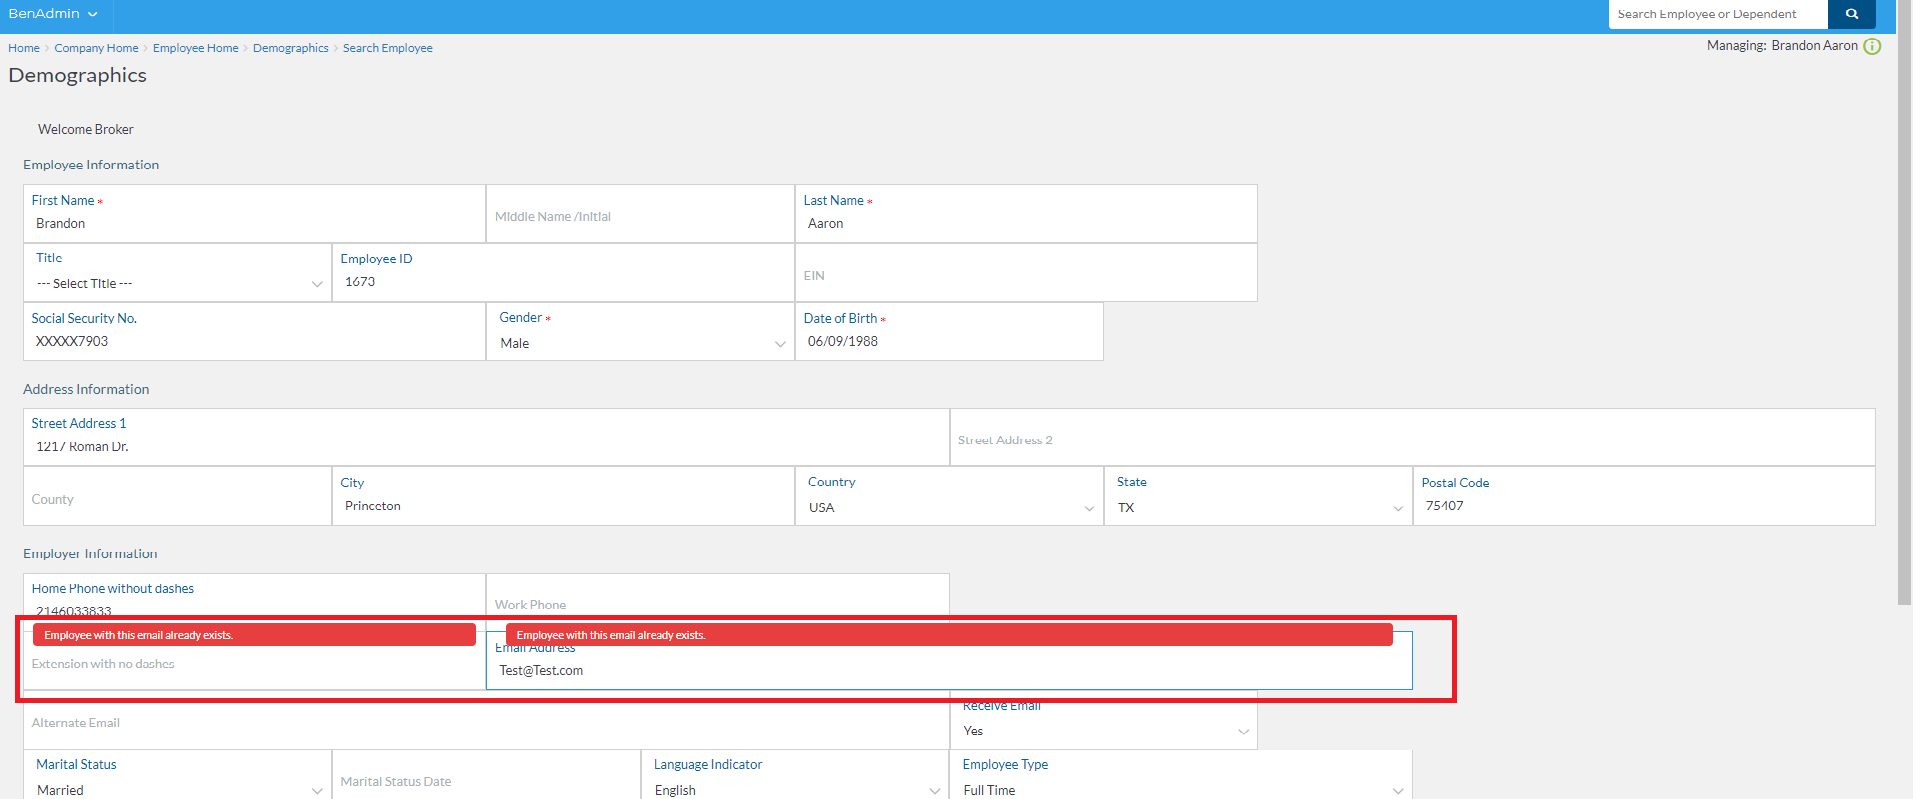This screenshot has width=1920, height=799.
Task: Click the Date of Birth field
Action: 948,341
